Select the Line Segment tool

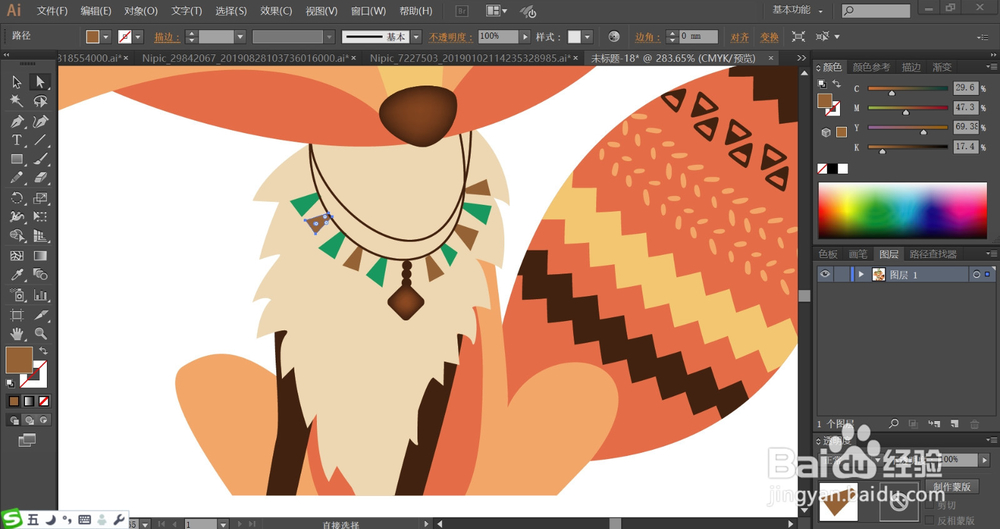[40, 140]
